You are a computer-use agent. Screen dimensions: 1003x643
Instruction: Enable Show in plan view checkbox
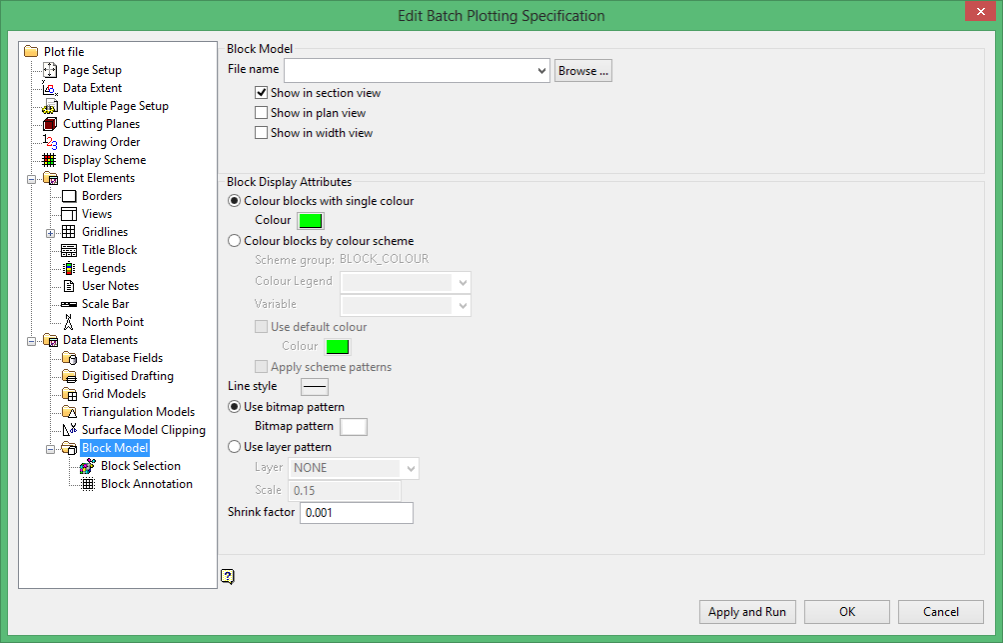pyautogui.click(x=261, y=113)
